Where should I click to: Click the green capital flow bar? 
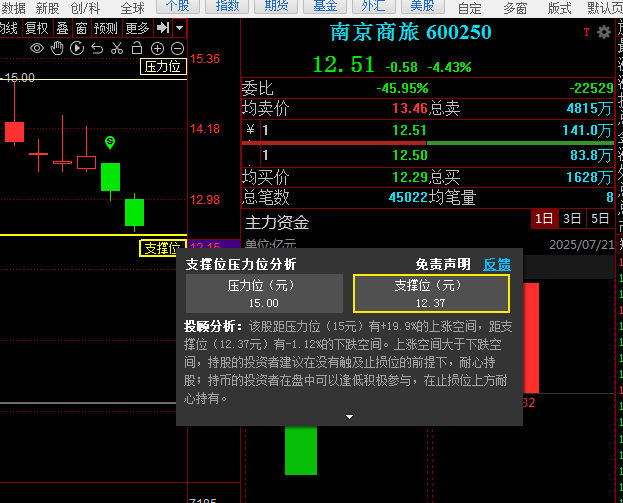(301, 450)
